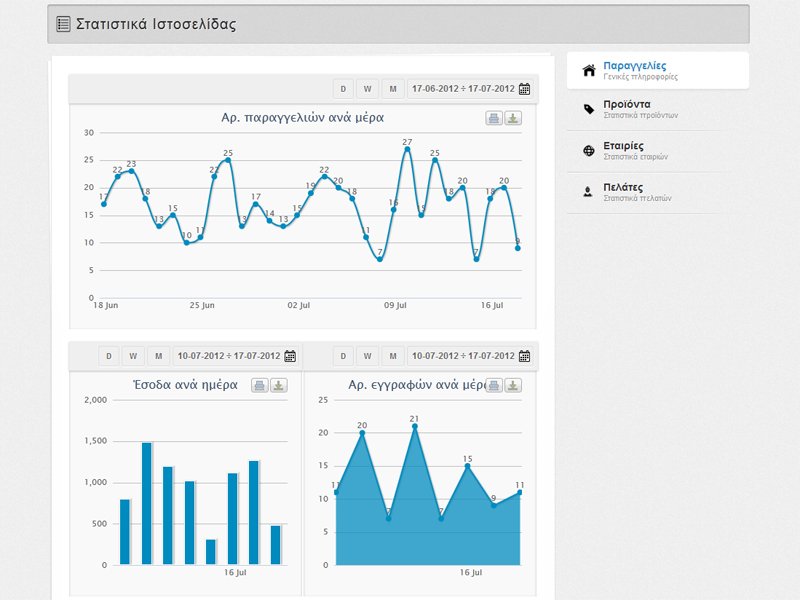The width and height of the screenshot is (800, 600).
Task: Open calendar icon for registrations chart
Action: (524, 356)
